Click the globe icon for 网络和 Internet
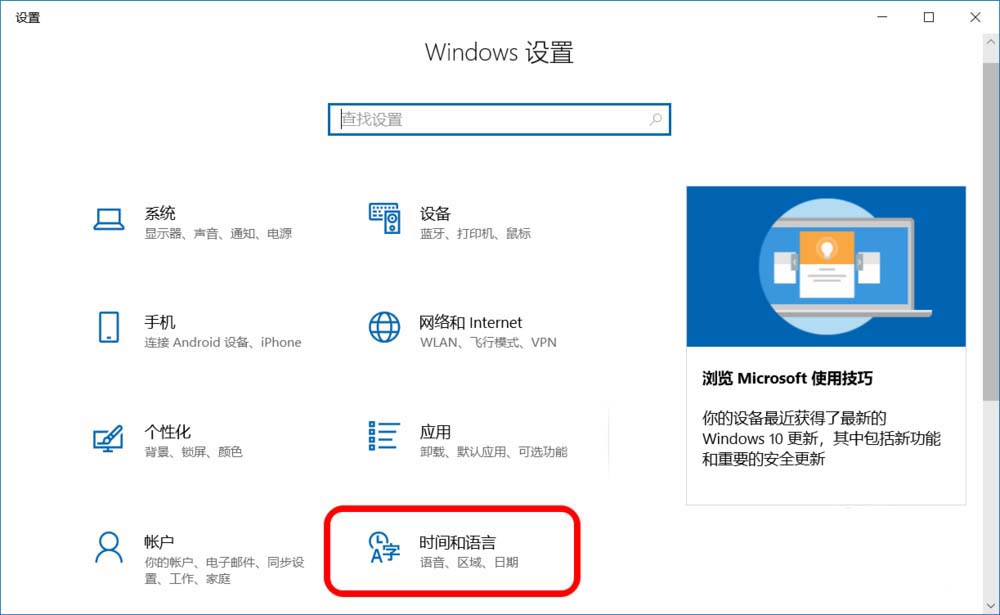The width and height of the screenshot is (1000, 615). (384, 328)
